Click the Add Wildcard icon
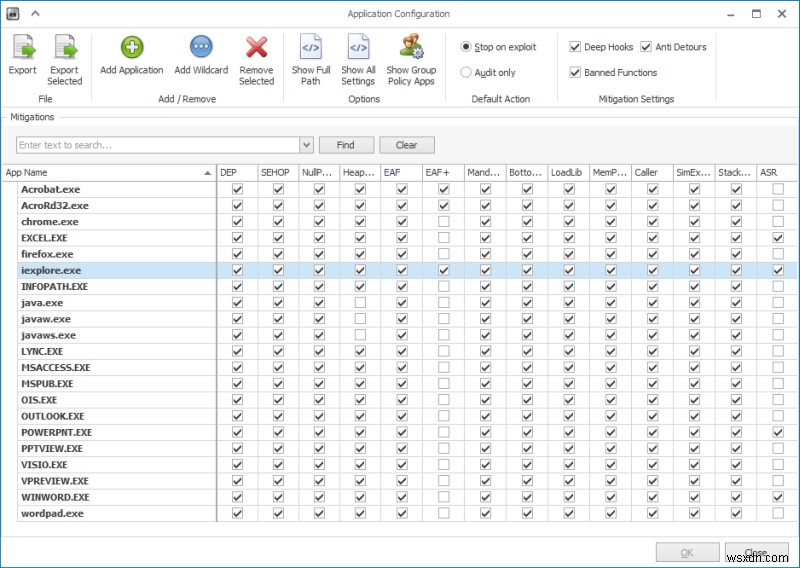Screen dimensions: 800x568 point(201,48)
